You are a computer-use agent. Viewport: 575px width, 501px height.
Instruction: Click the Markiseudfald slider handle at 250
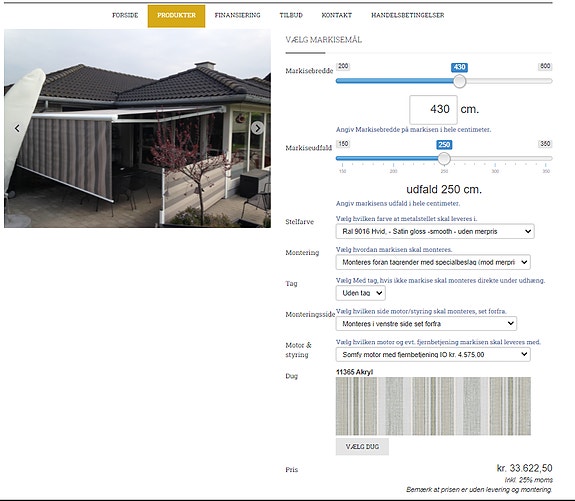pos(444,158)
